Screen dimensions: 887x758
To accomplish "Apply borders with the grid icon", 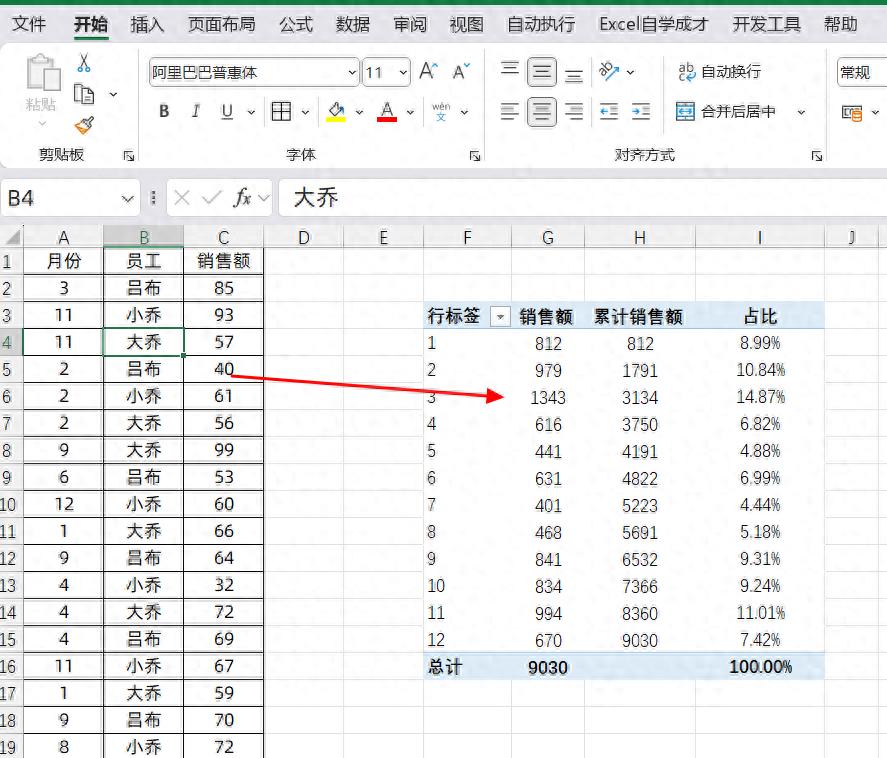I will 281,112.
